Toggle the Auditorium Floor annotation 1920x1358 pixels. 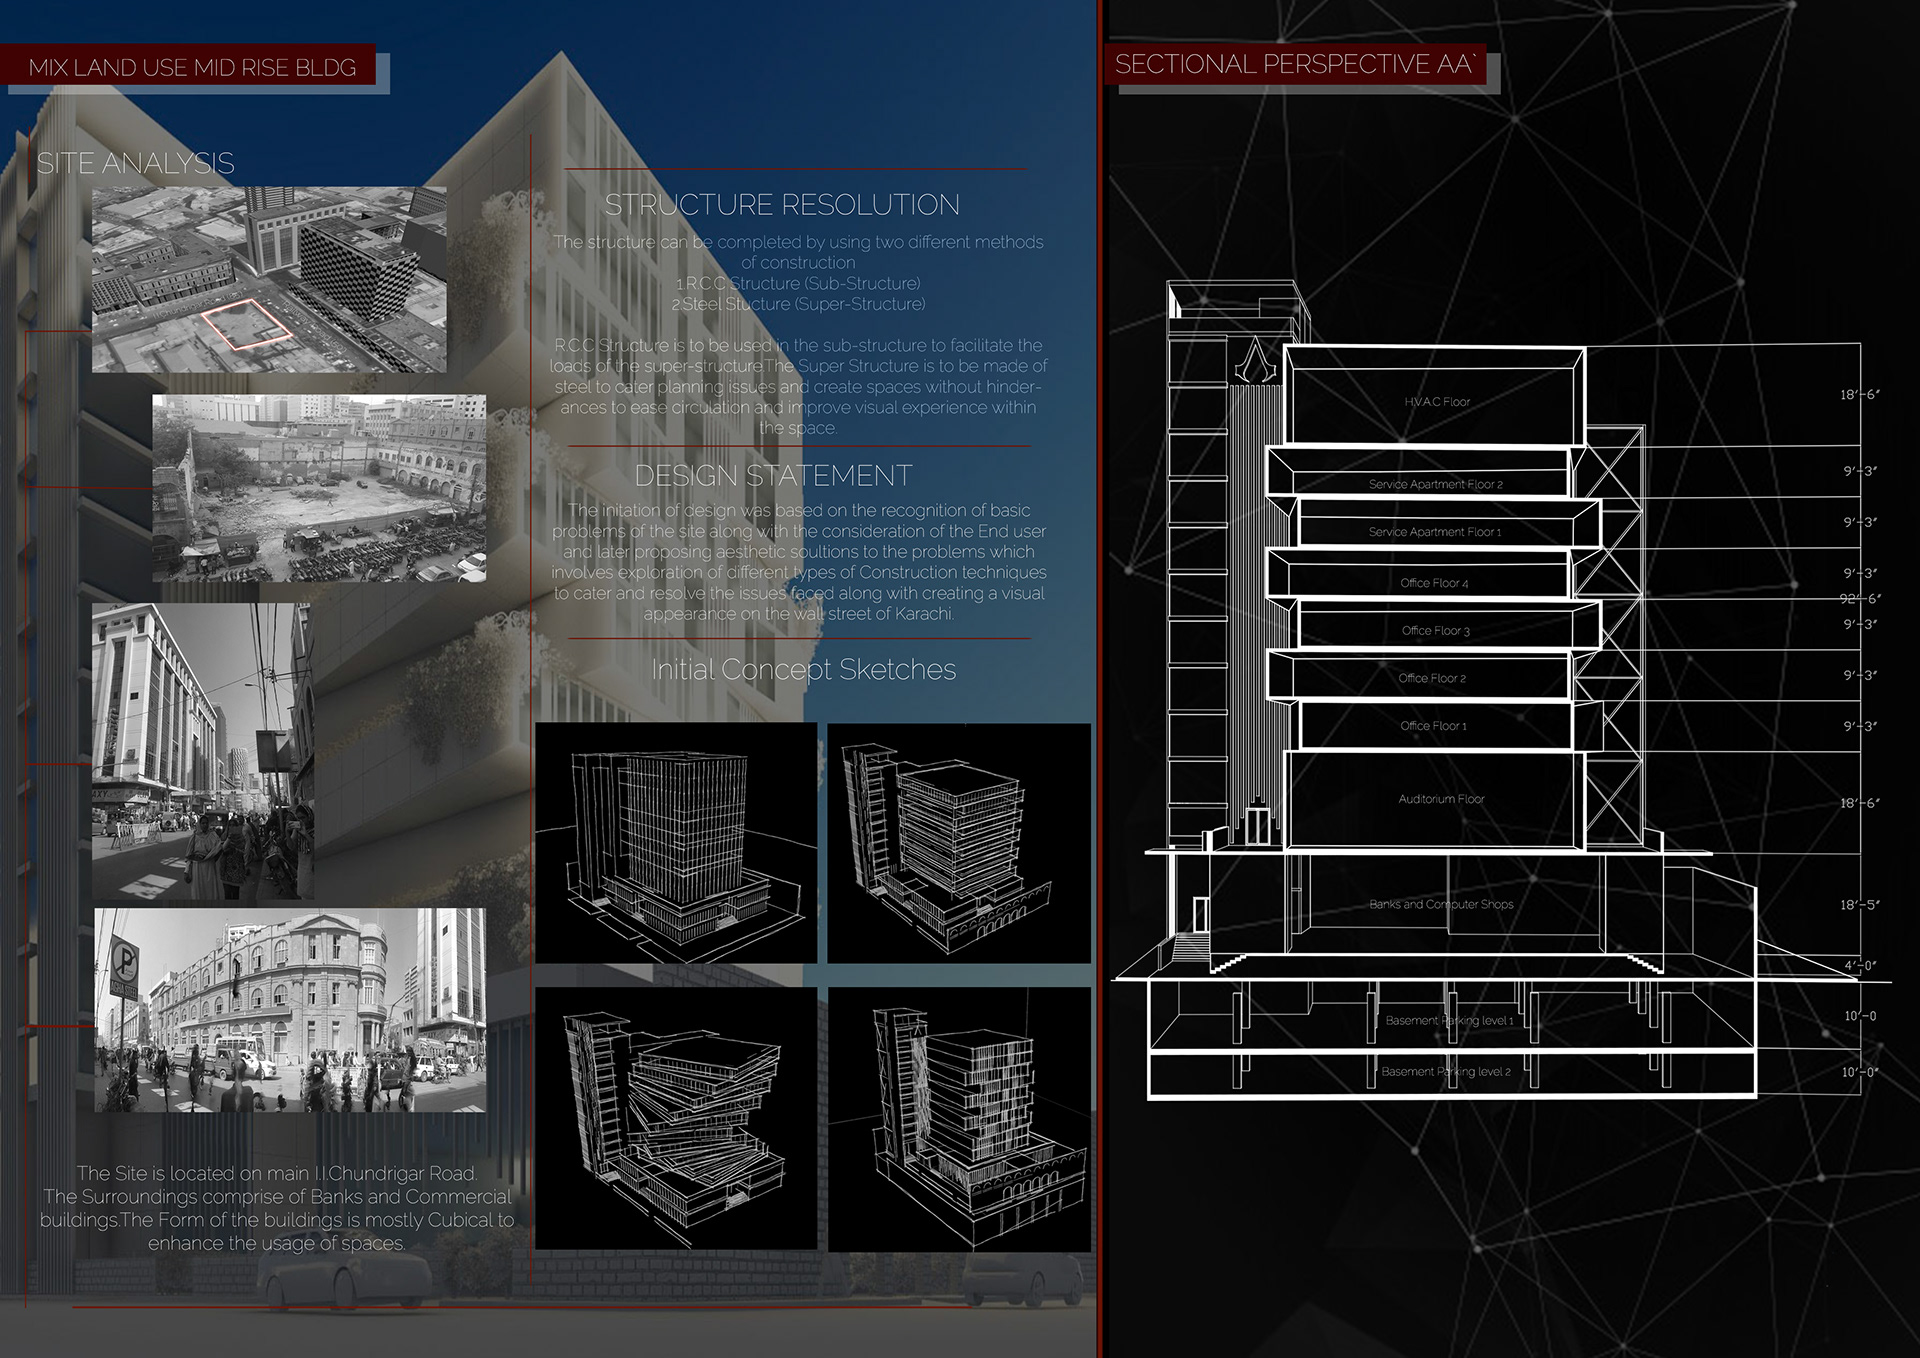(1443, 798)
